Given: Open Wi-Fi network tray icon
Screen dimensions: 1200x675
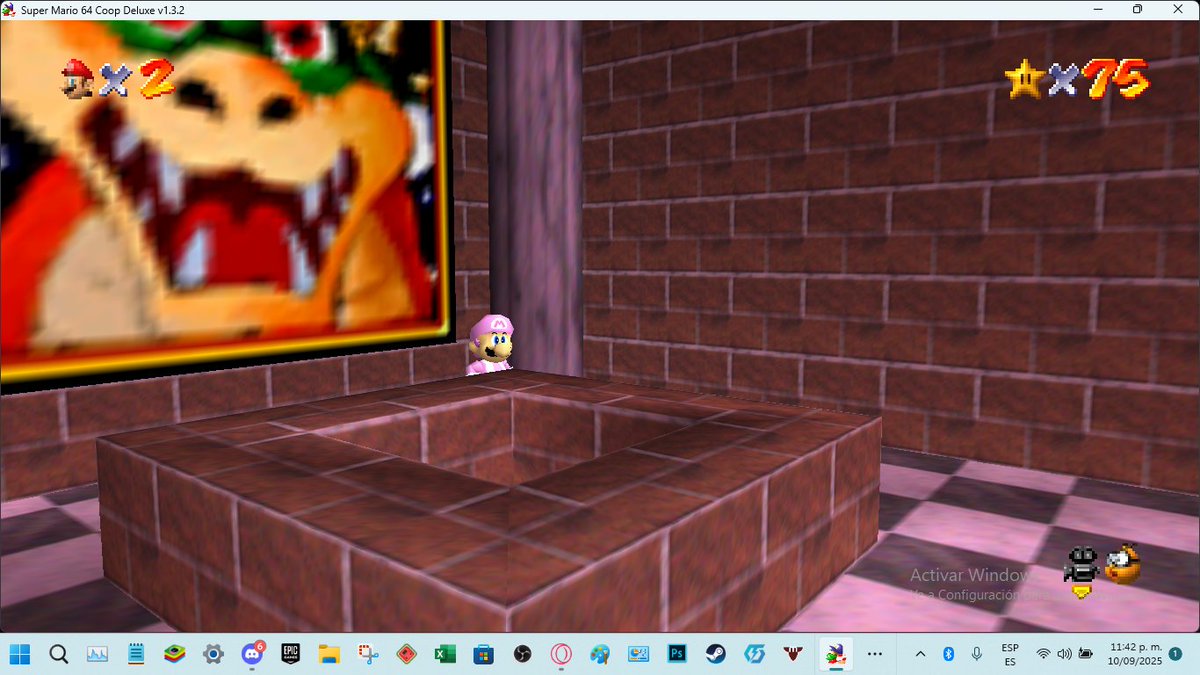Looking at the screenshot, I should tap(1043, 654).
